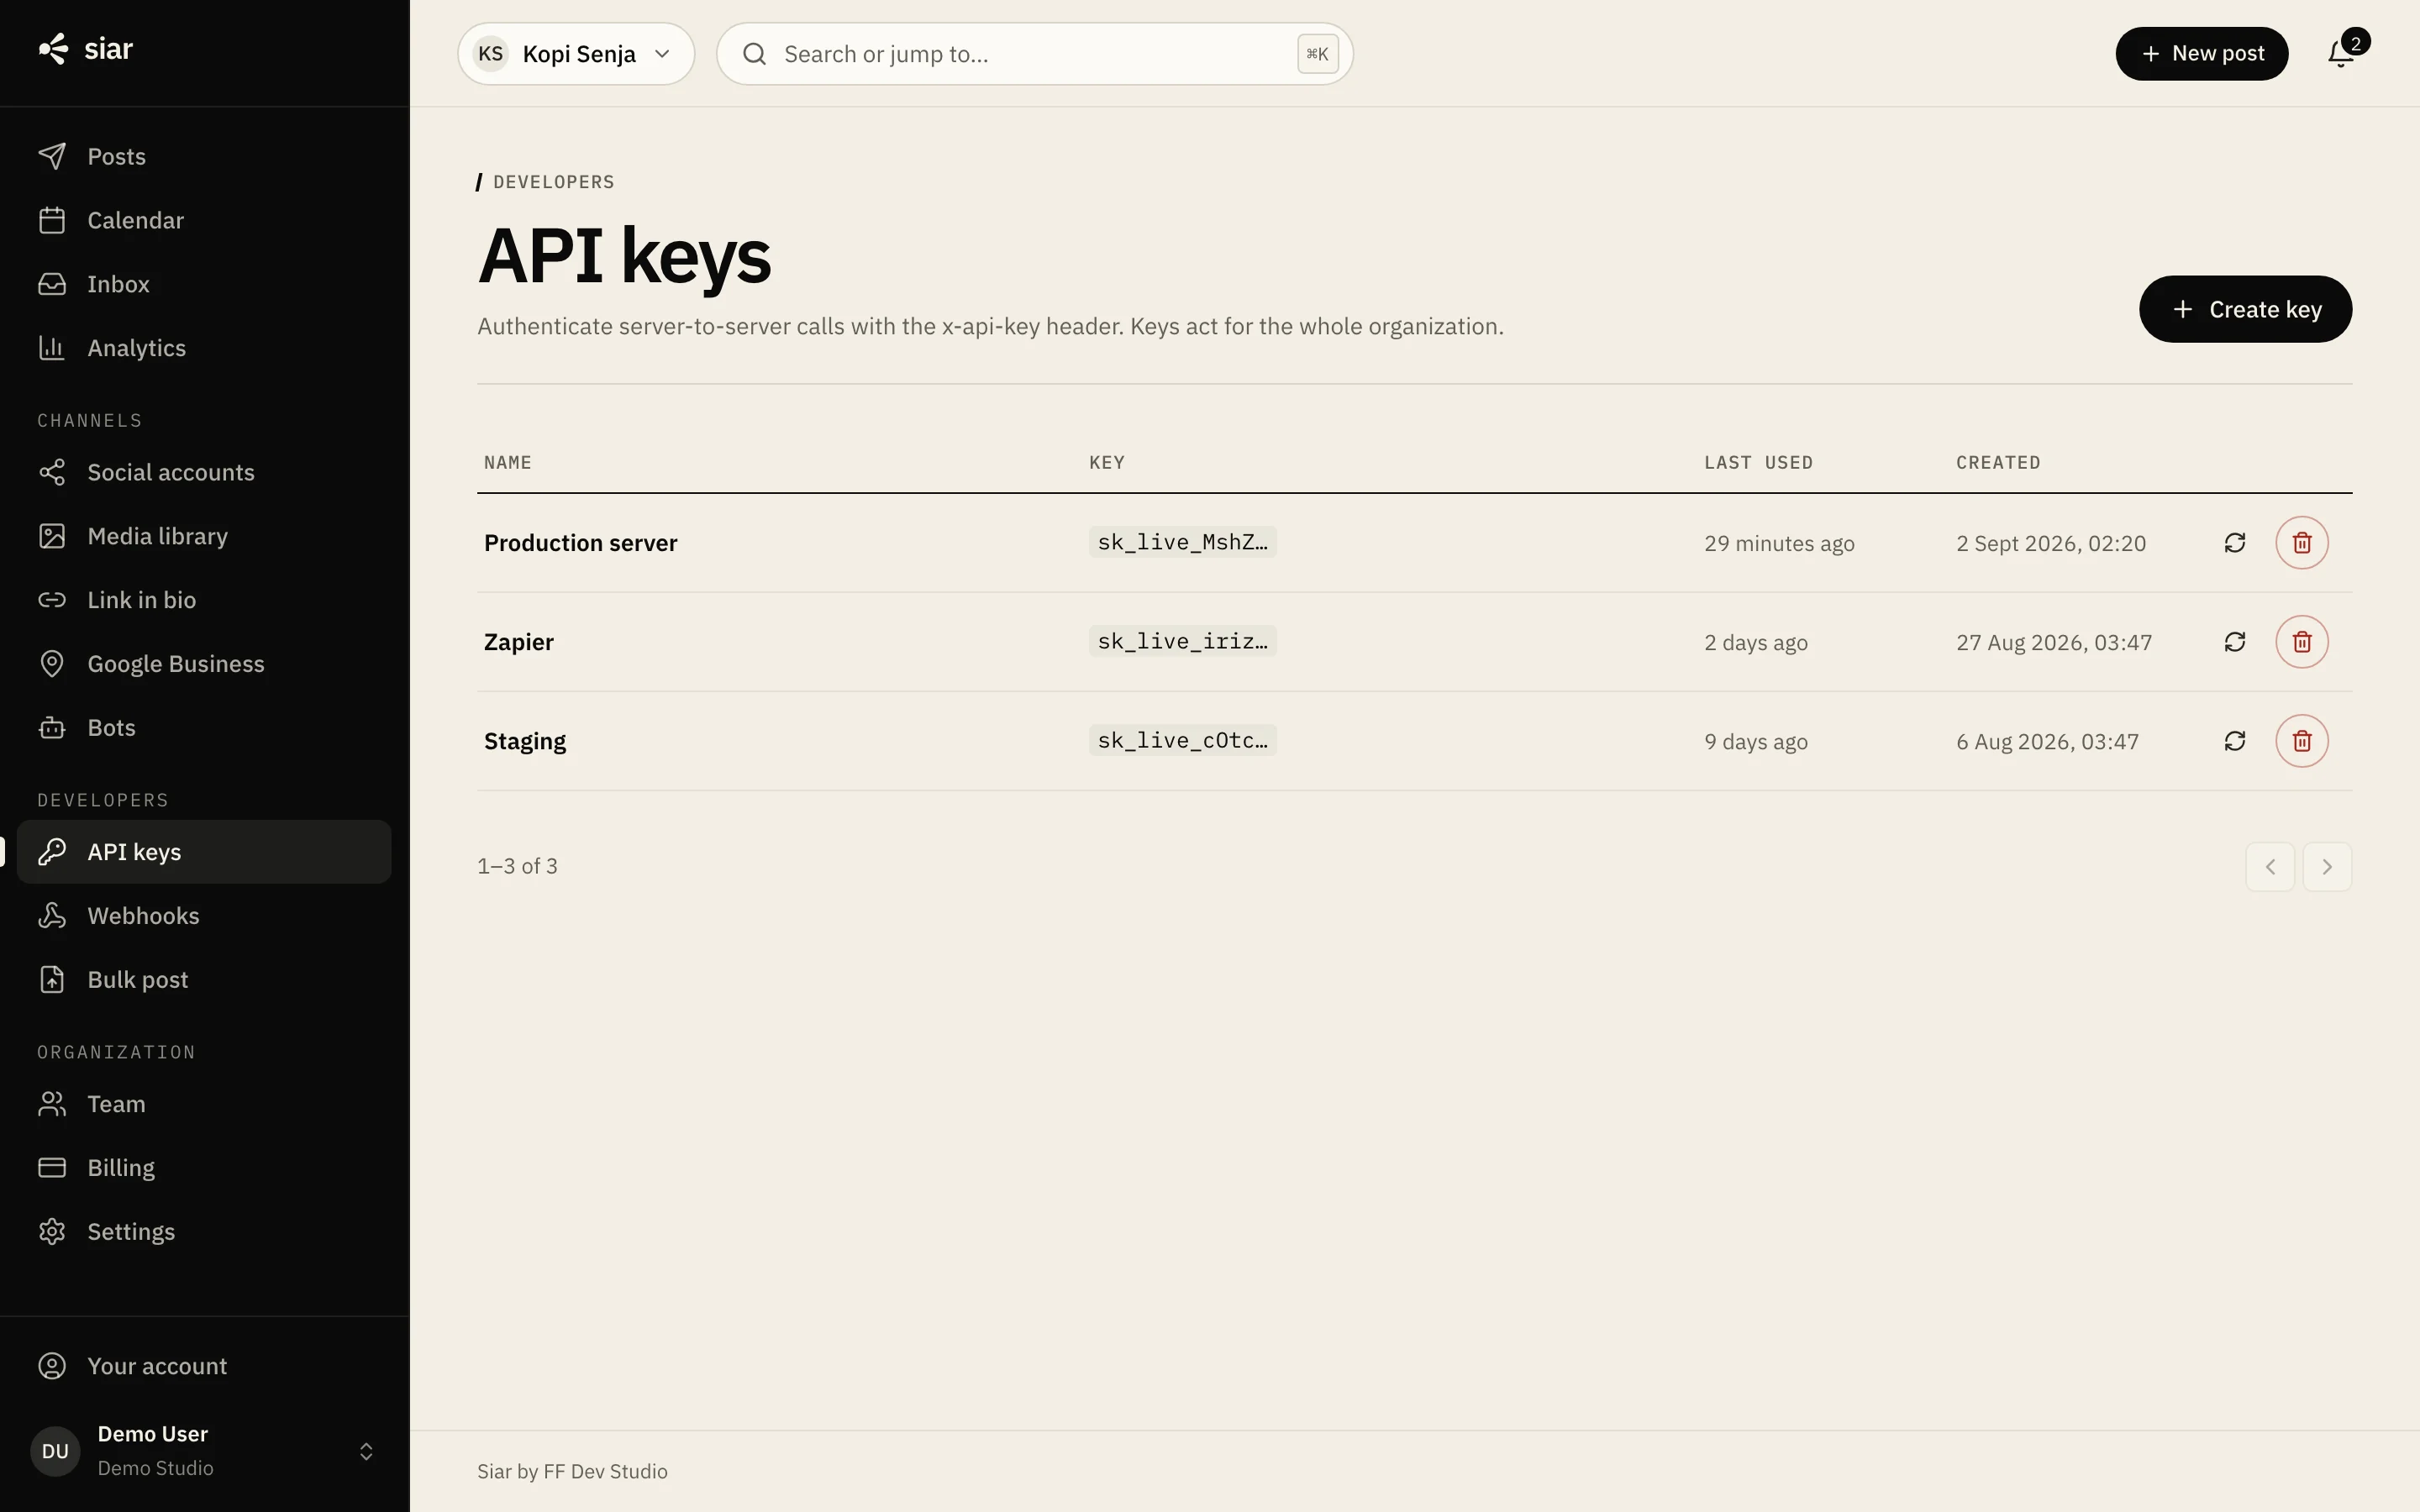The image size is (2420, 1512).
Task: Regenerate the Production server key
Action: [2234, 543]
